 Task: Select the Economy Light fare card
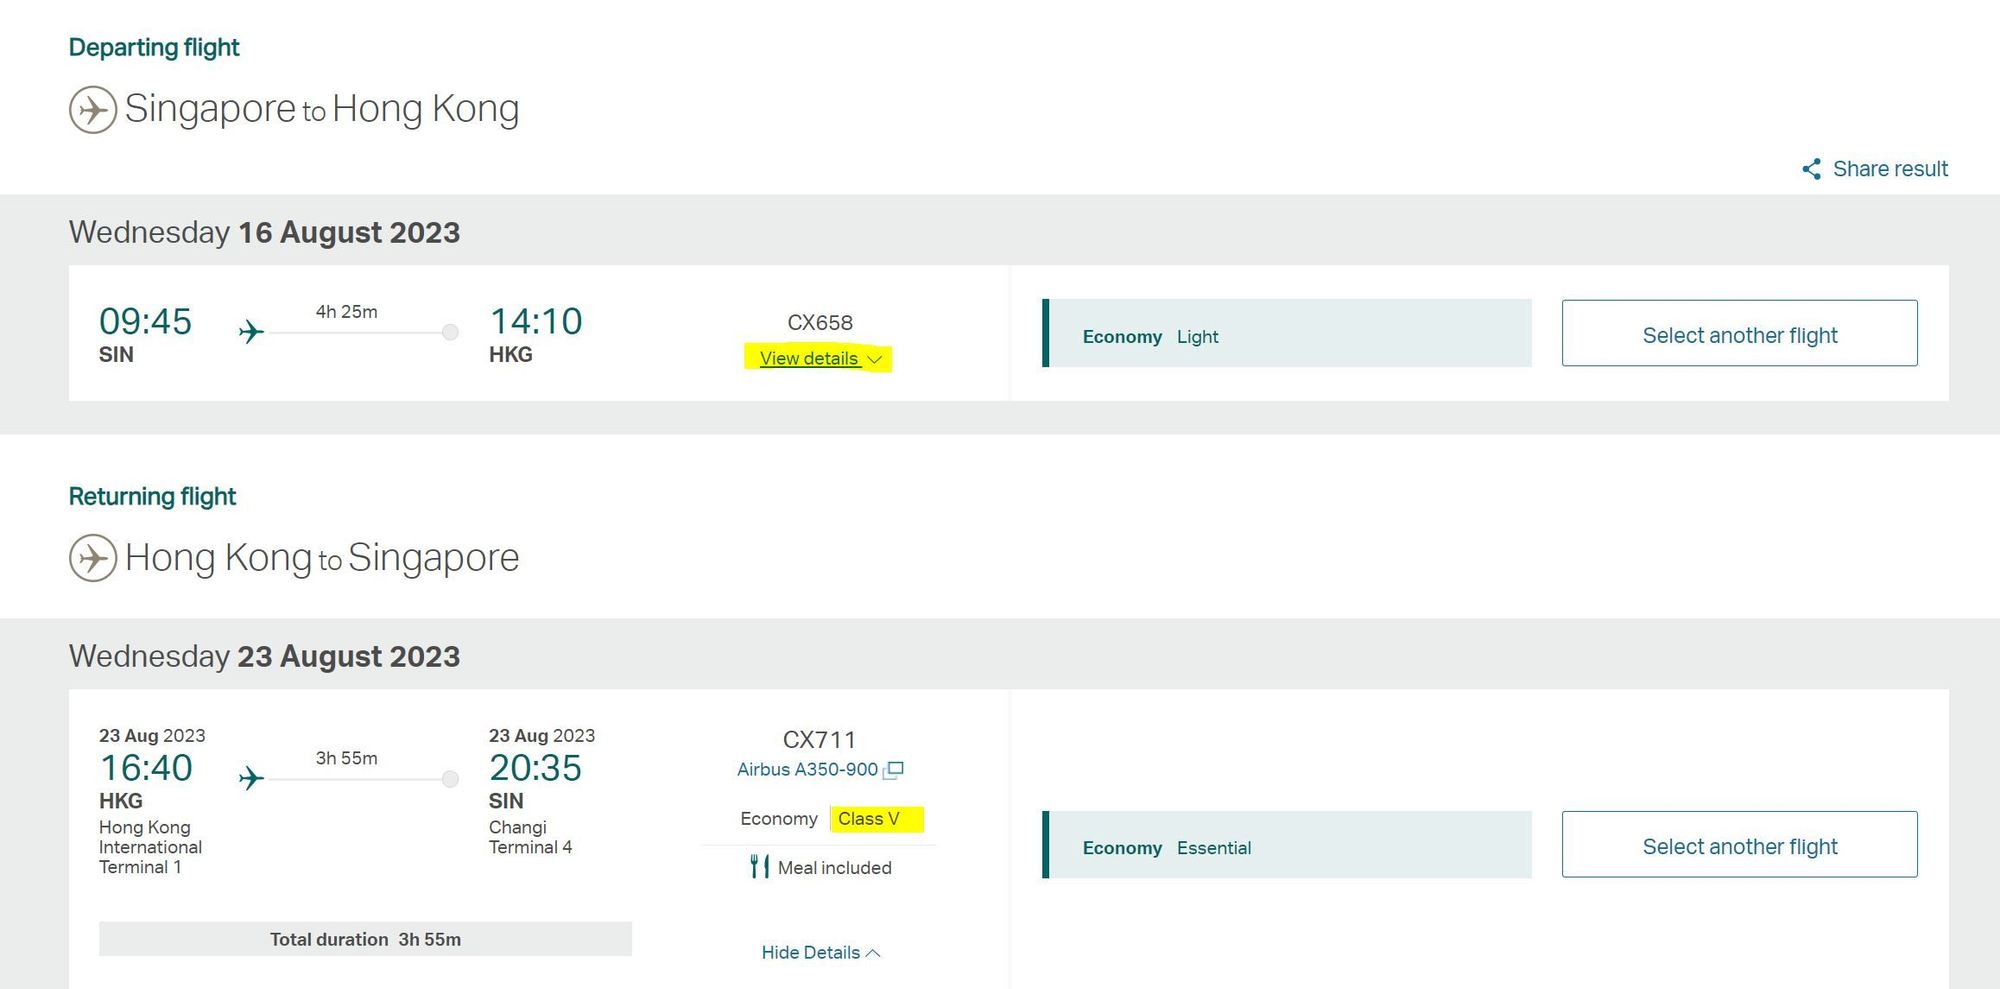[1287, 333]
